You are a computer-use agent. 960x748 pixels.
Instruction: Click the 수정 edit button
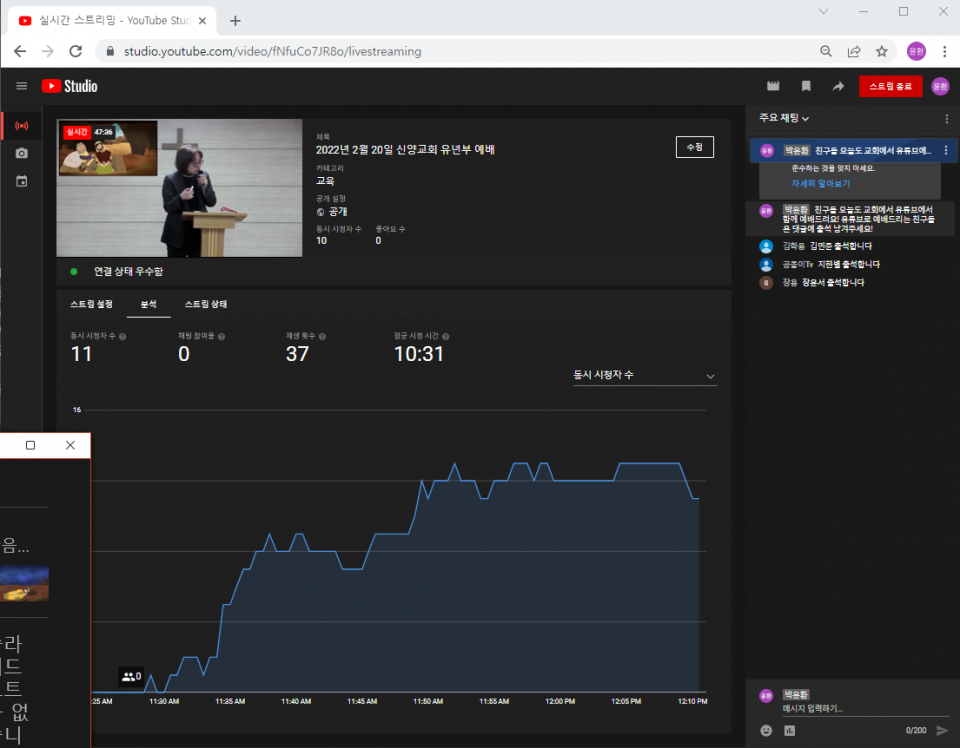(694, 147)
